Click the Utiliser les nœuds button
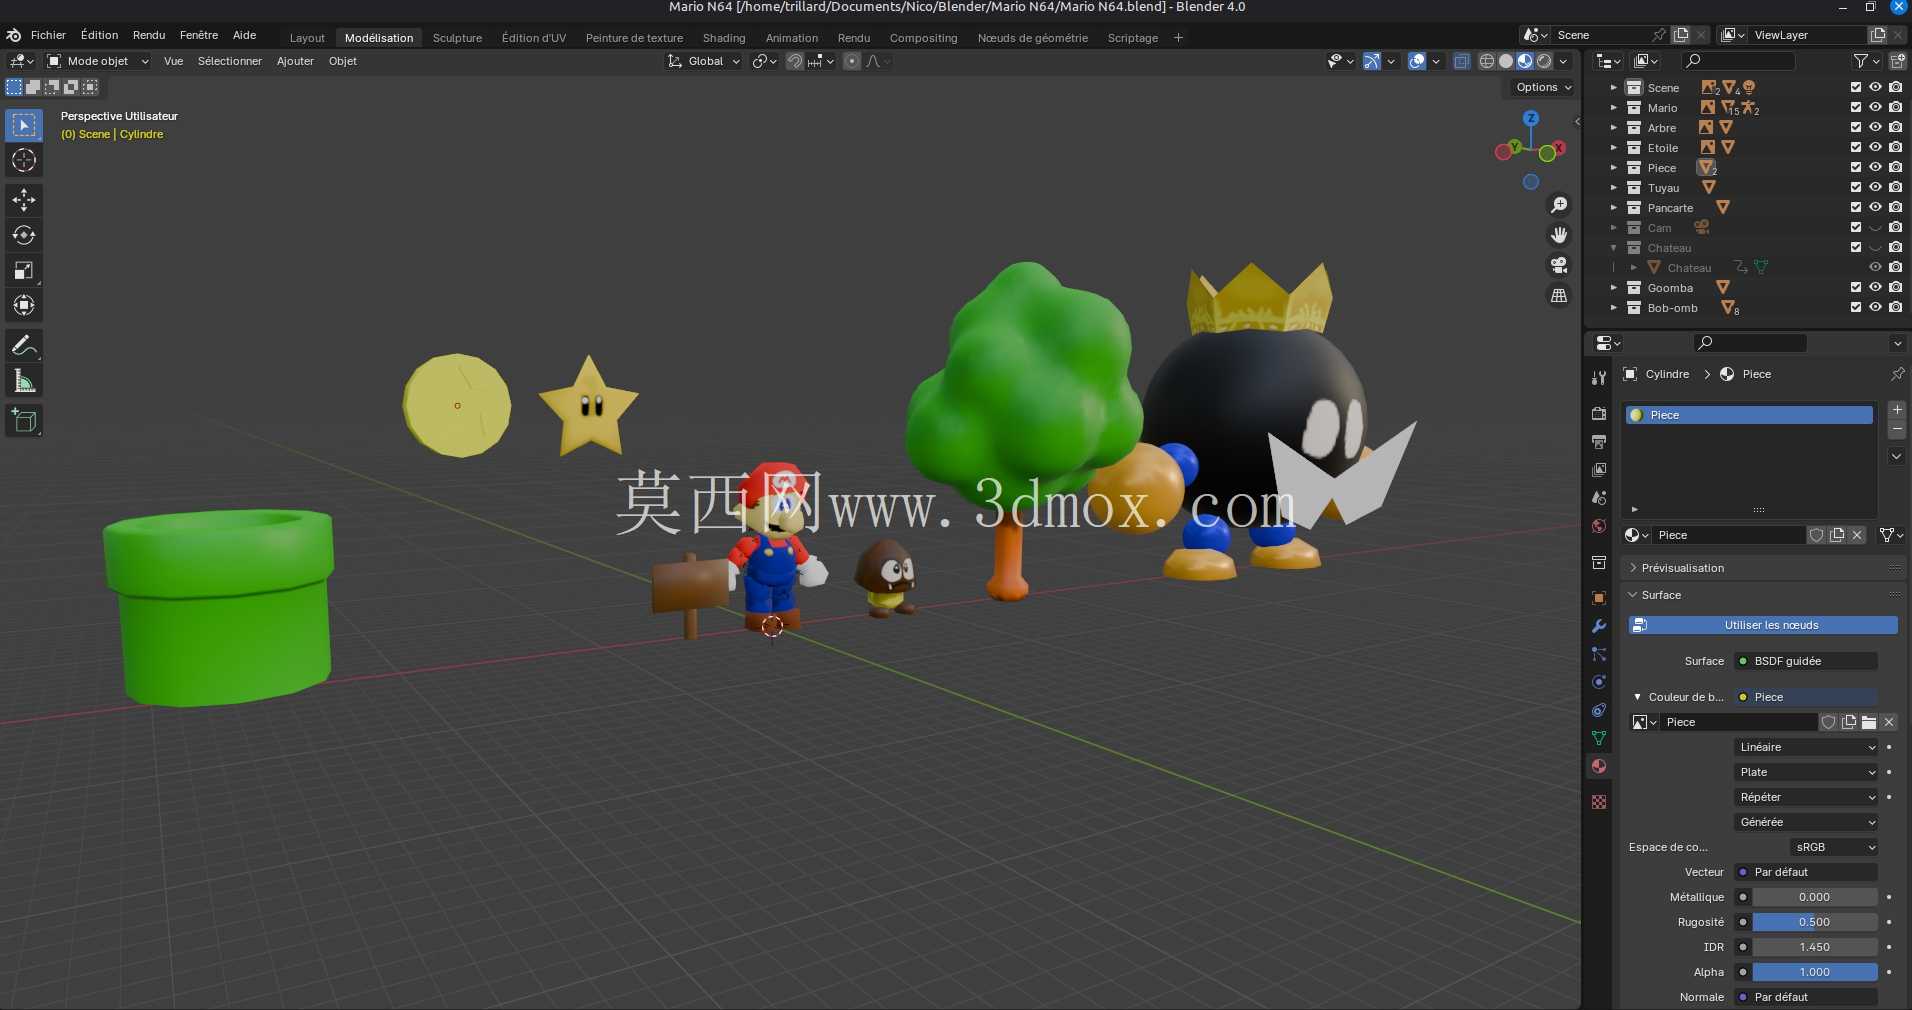The width and height of the screenshot is (1912, 1010). (1763, 625)
